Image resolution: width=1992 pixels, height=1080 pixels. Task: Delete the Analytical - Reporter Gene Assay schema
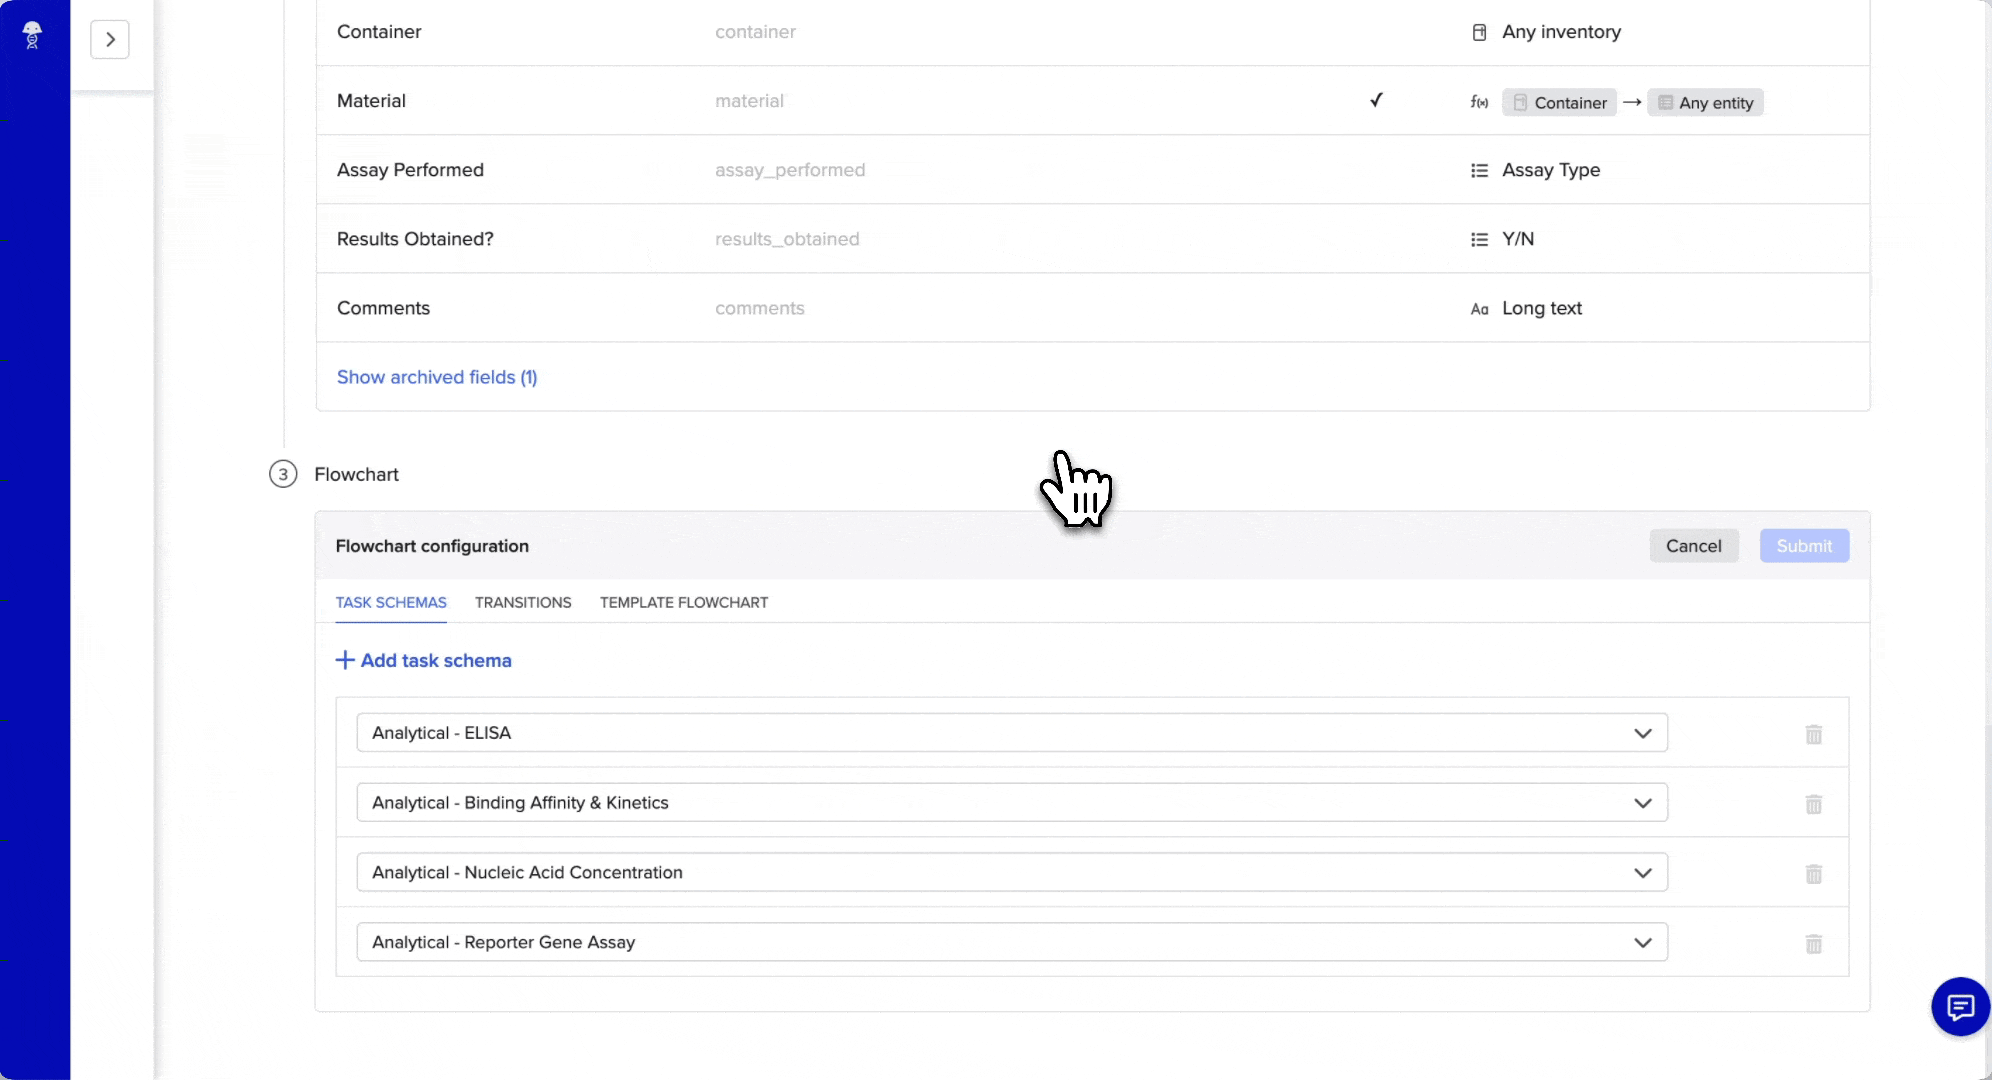(x=1813, y=944)
